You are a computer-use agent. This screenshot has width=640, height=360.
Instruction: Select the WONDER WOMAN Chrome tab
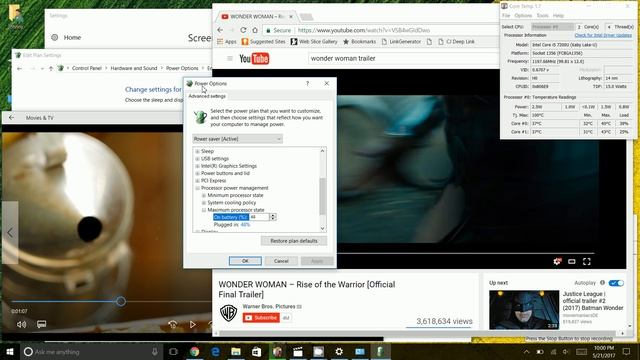(257, 16)
